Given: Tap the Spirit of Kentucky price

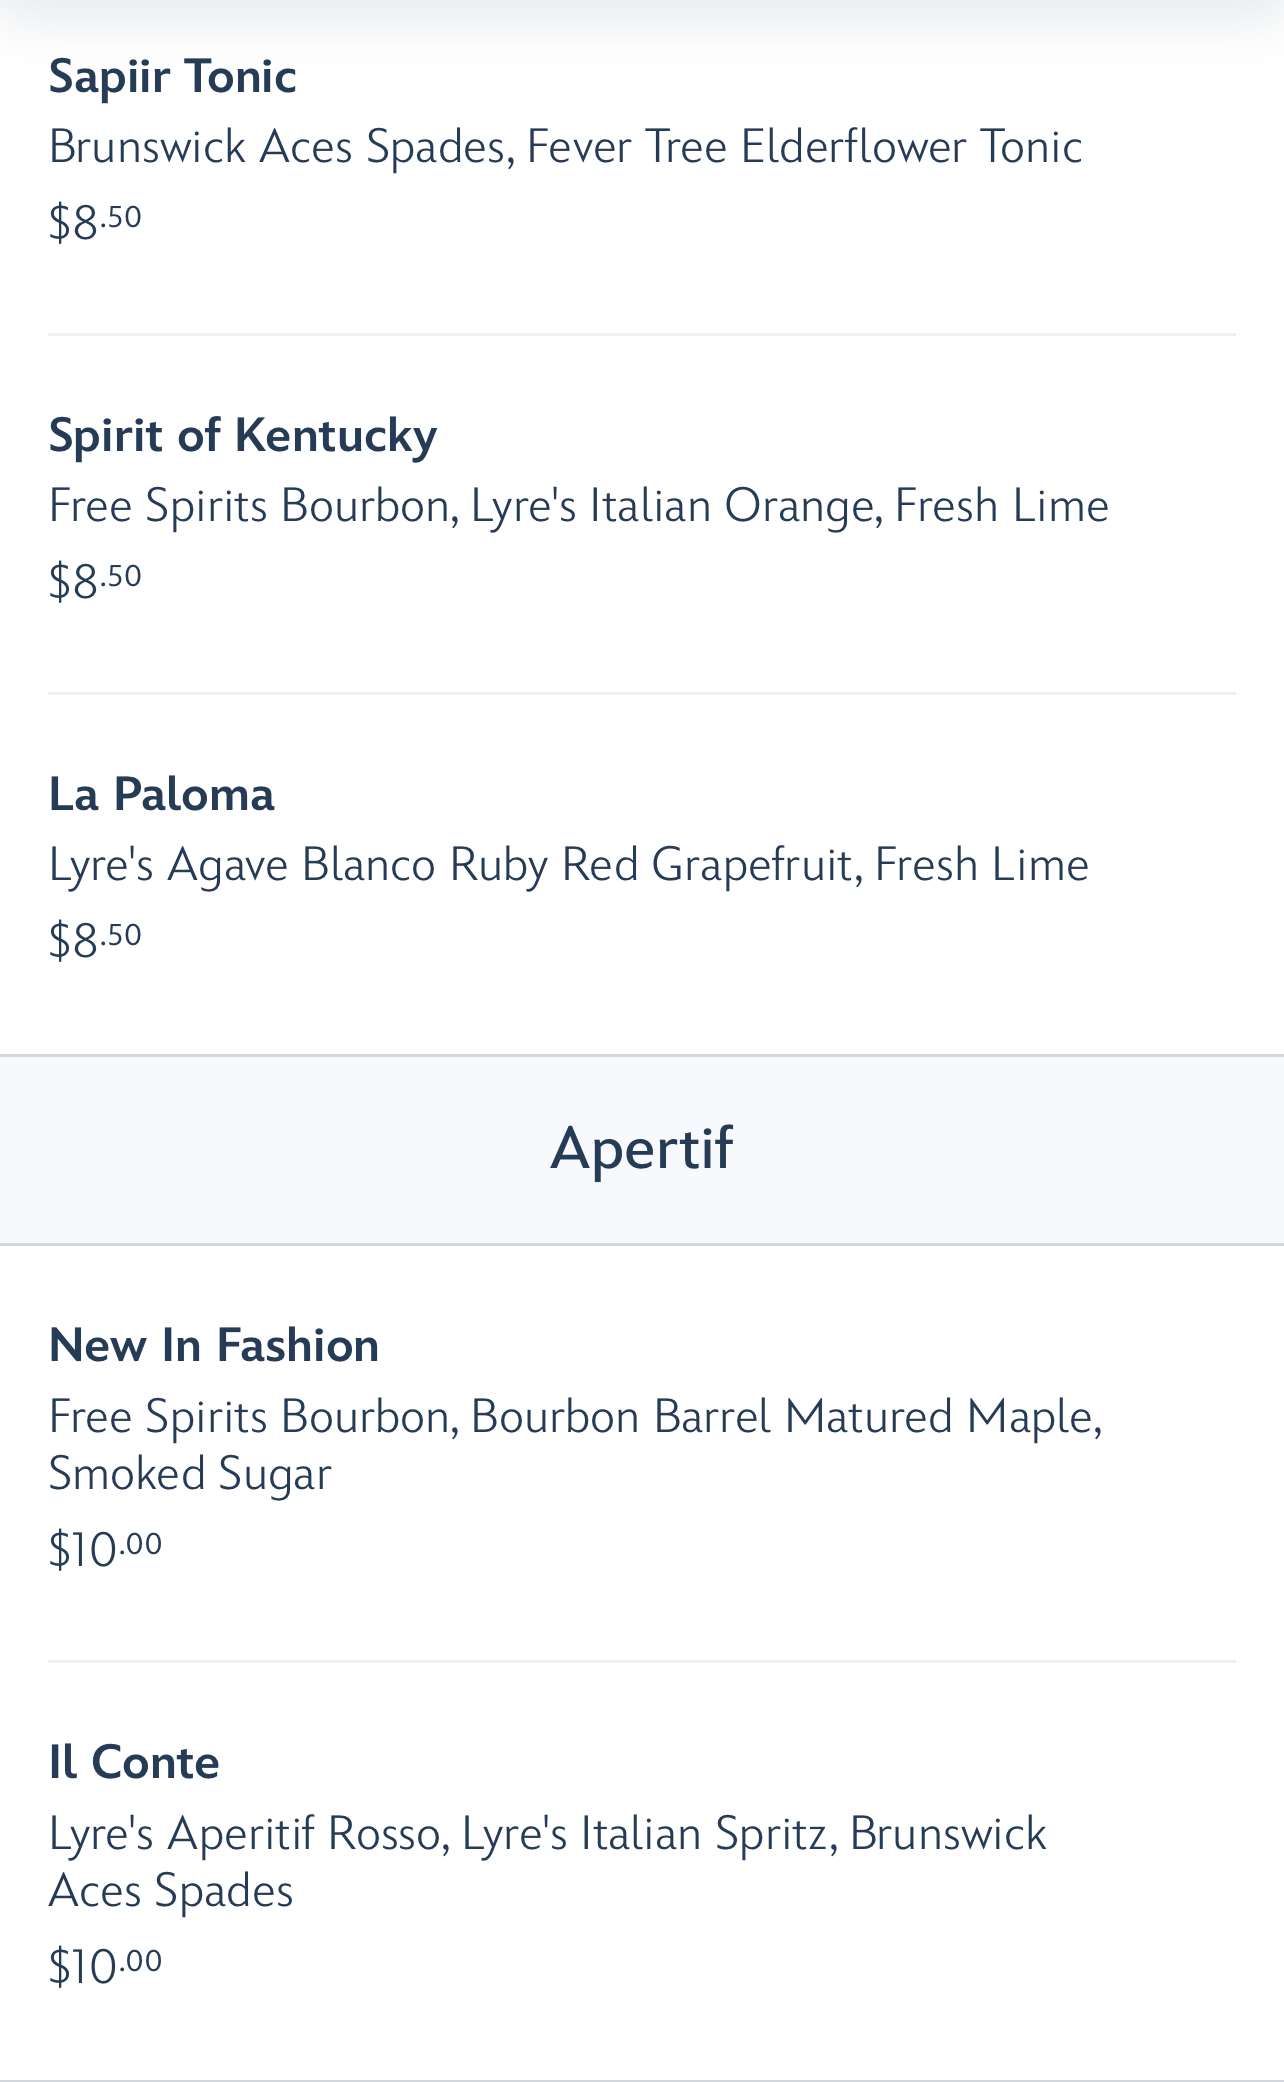Looking at the screenshot, I should 95,580.
